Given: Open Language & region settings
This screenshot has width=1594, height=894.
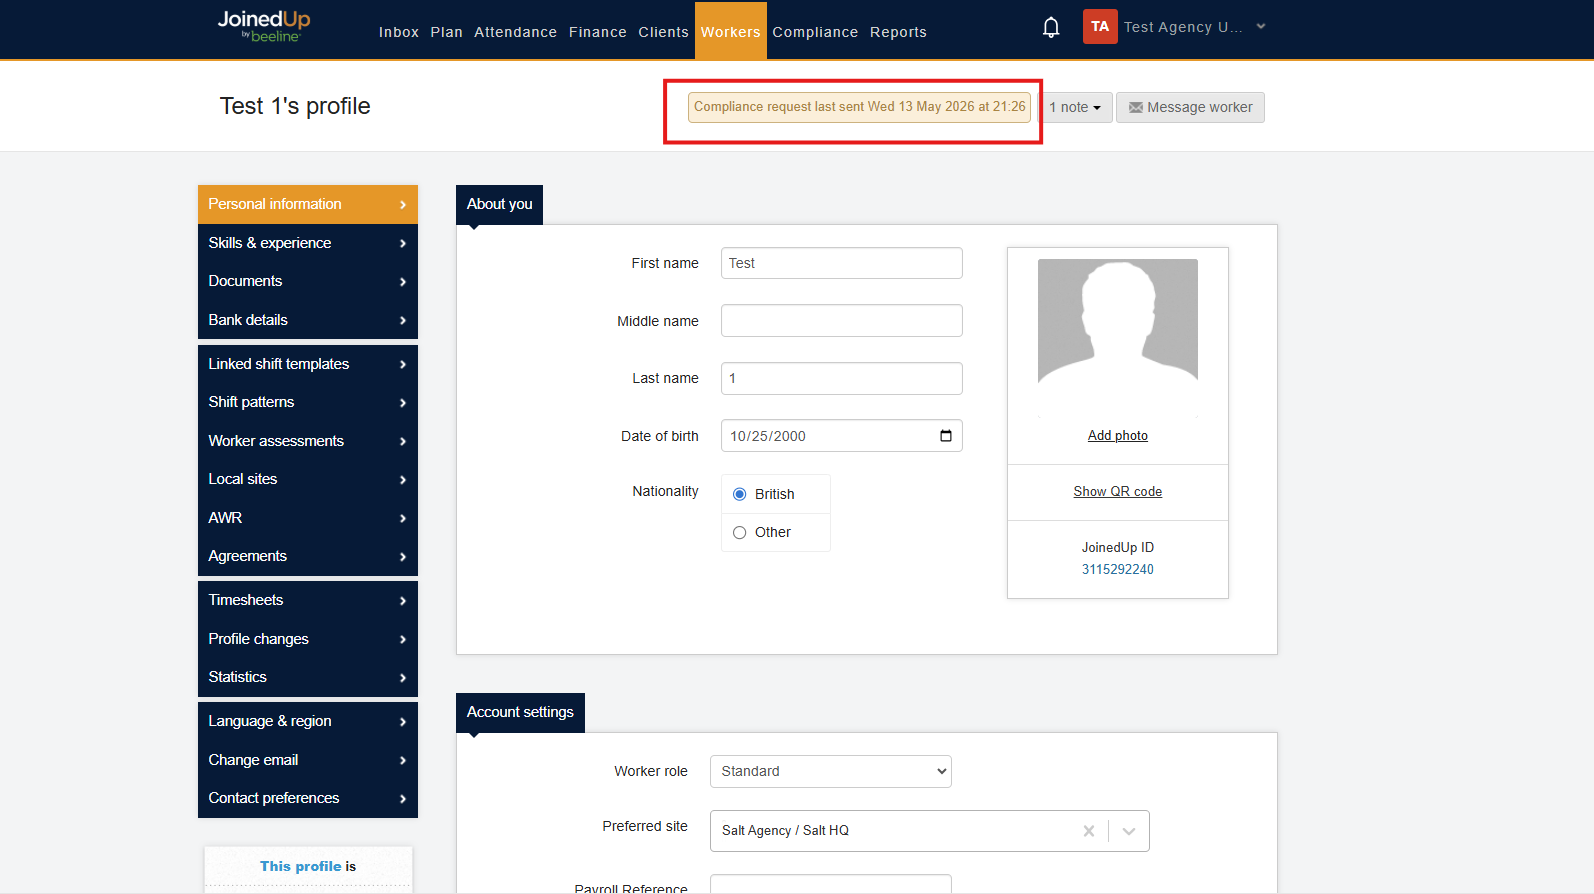Looking at the screenshot, I should (x=308, y=721).
